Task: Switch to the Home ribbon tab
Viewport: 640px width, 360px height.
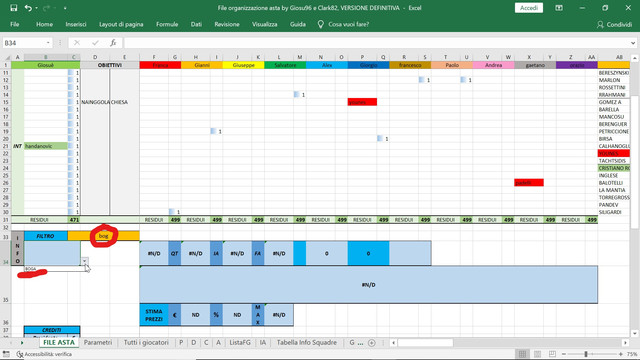Action: (x=44, y=24)
